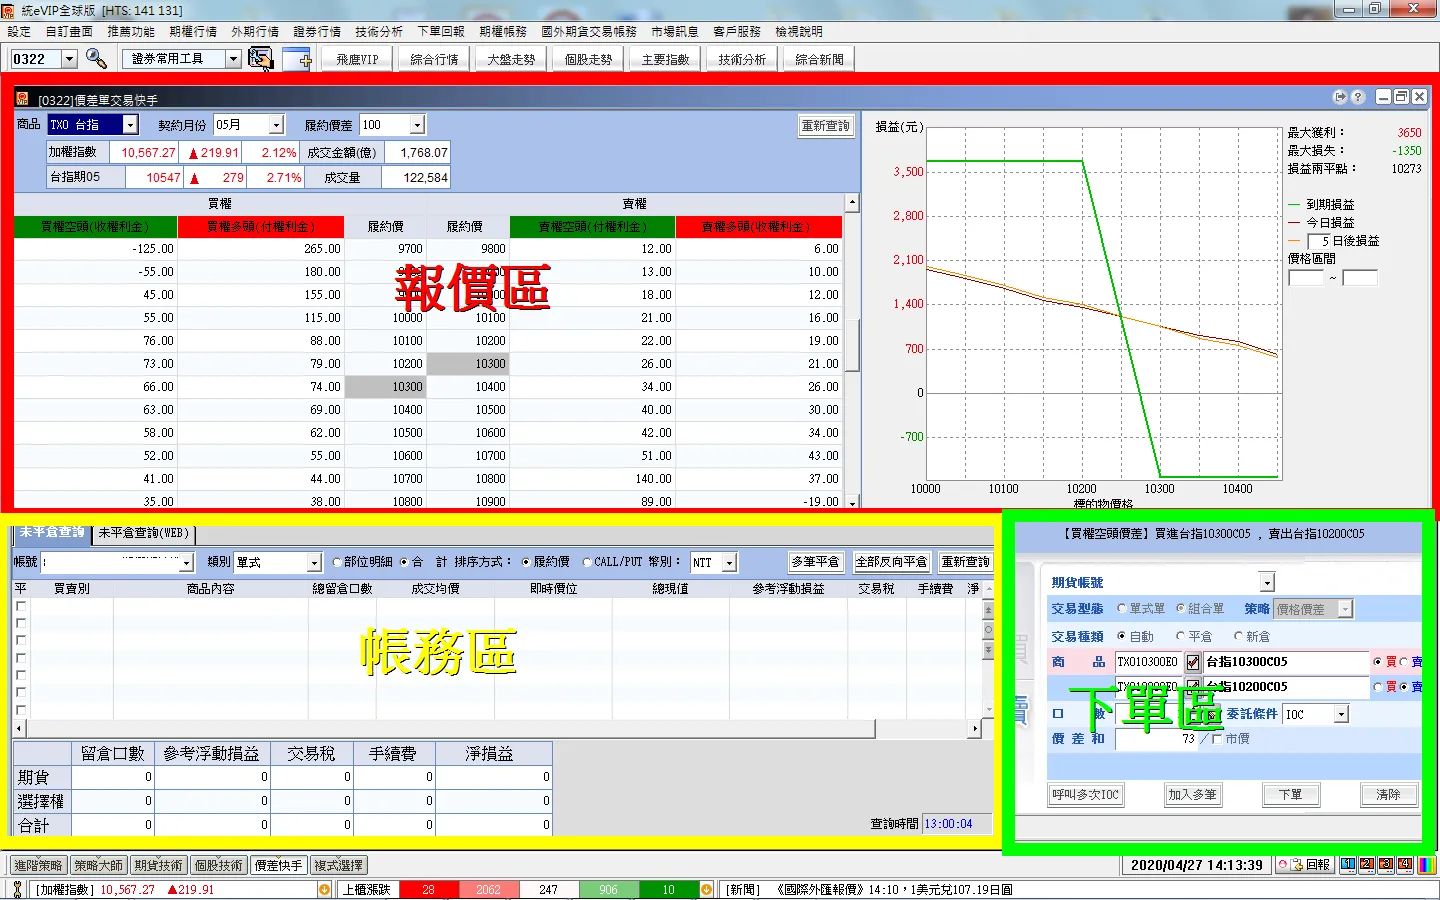This screenshot has height=900, width=1440.
Task: Click the rainbow color theme icon
Action: [1427, 865]
